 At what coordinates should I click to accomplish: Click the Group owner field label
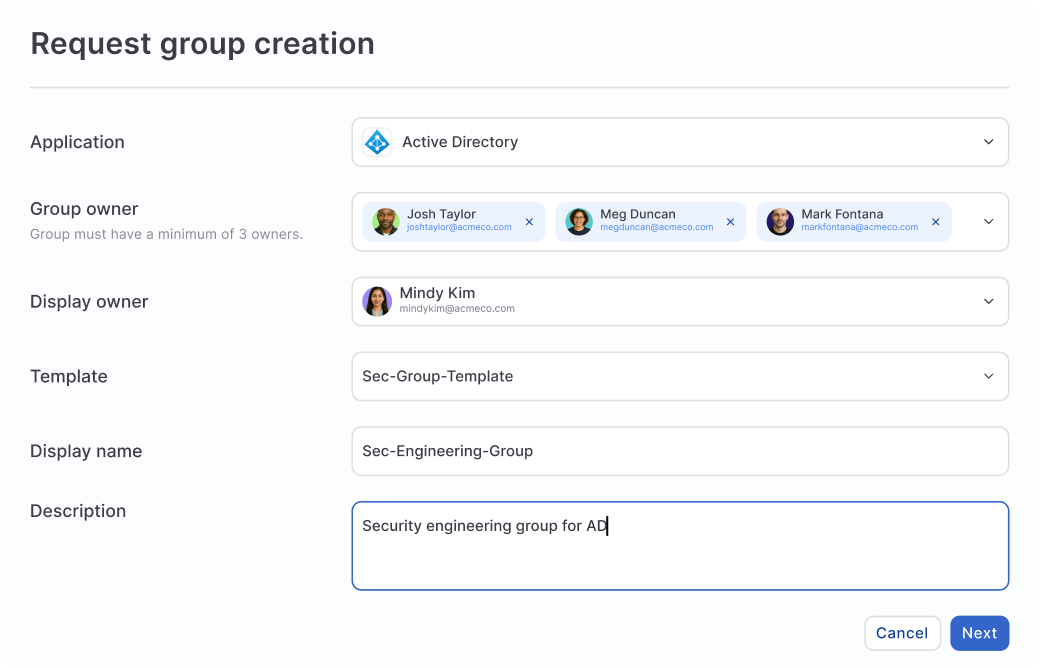[x=84, y=209]
